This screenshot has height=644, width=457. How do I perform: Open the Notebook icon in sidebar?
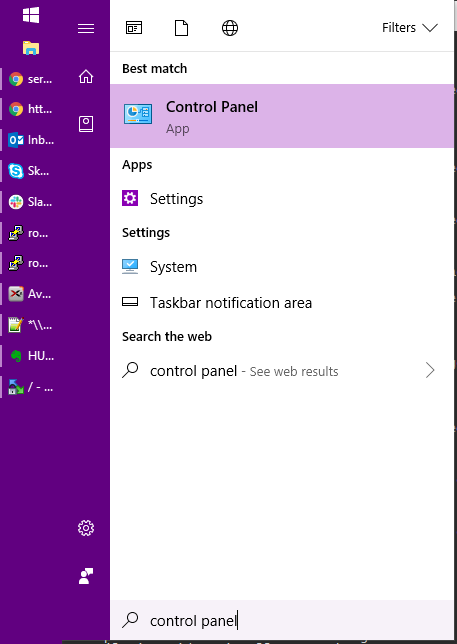click(86, 124)
